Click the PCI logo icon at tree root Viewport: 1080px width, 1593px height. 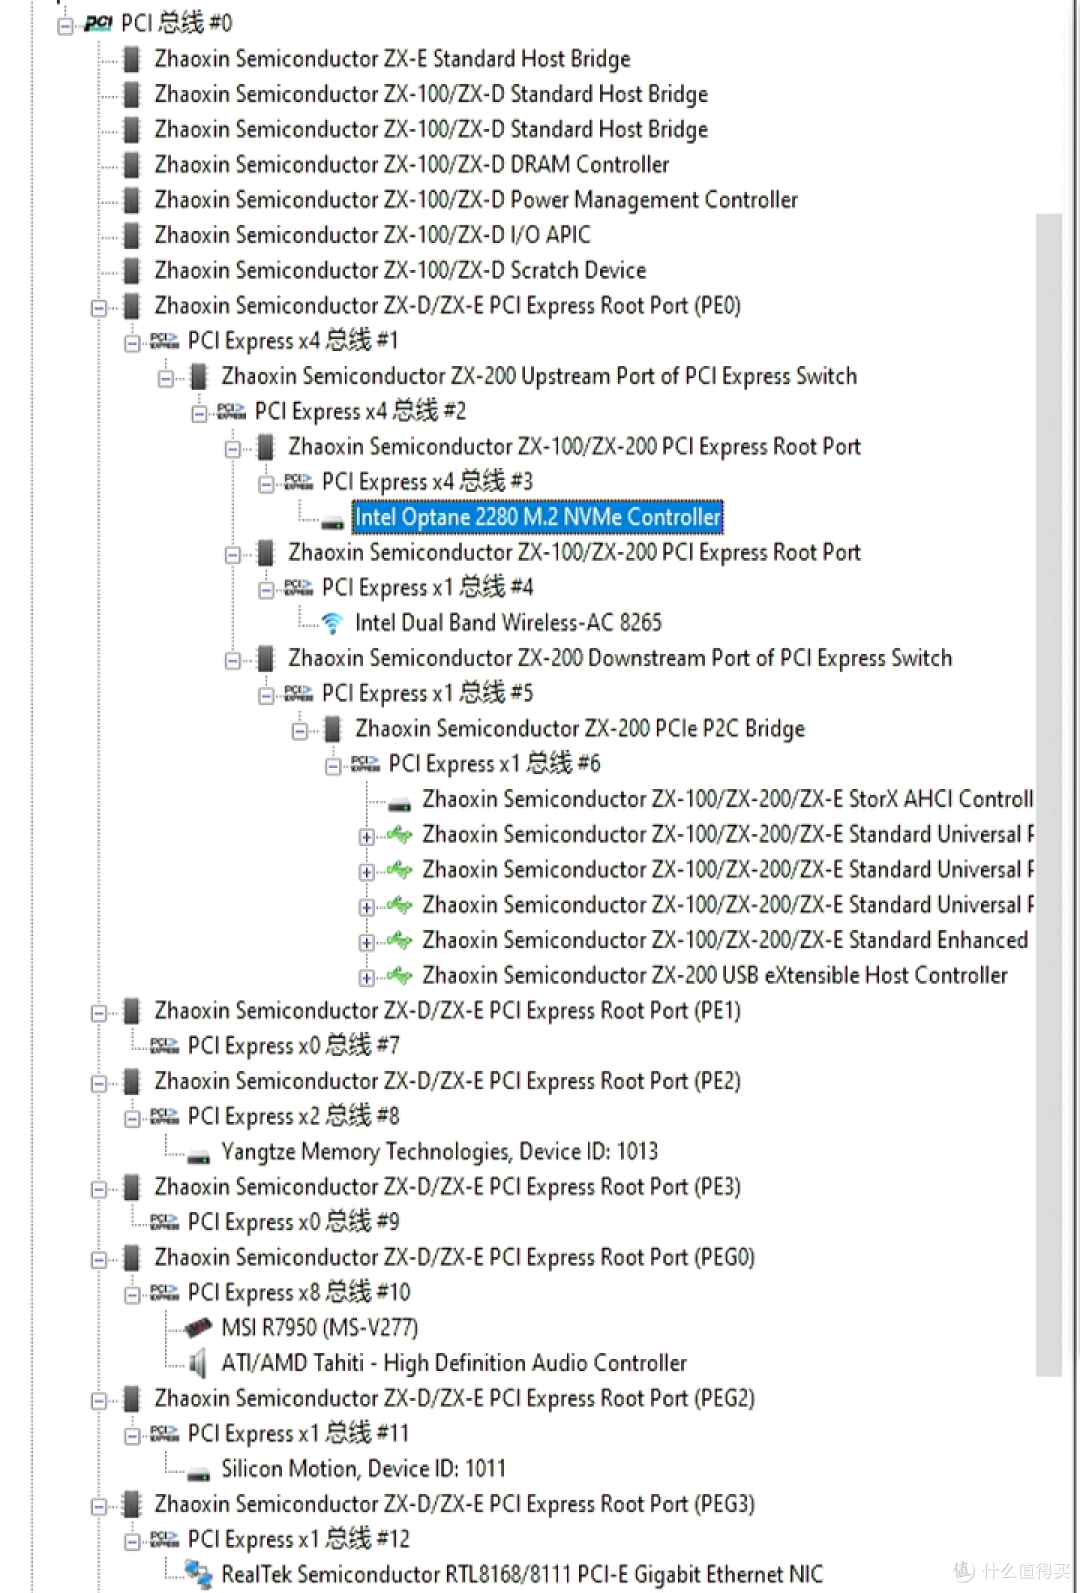(98, 23)
